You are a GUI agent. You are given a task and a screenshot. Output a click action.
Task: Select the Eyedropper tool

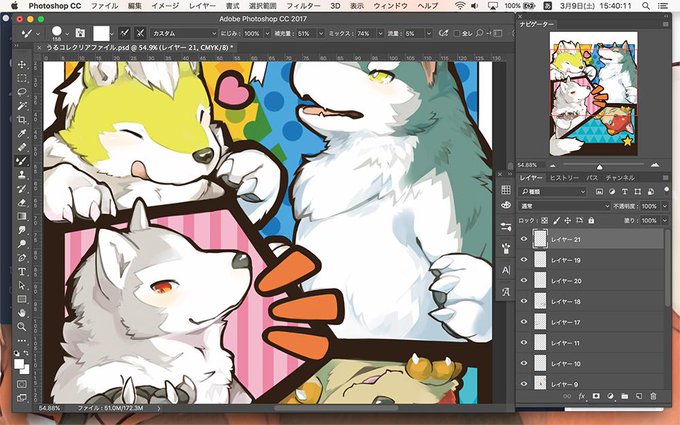22,134
